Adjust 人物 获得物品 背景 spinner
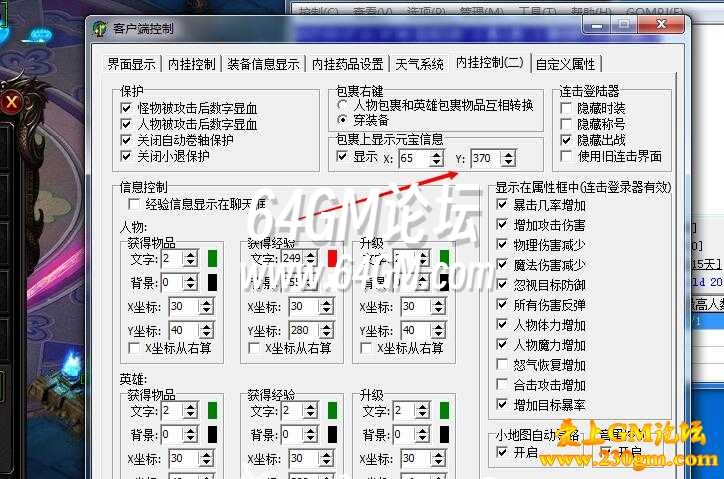Image resolution: width=724 pixels, height=479 pixels. tap(190, 282)
